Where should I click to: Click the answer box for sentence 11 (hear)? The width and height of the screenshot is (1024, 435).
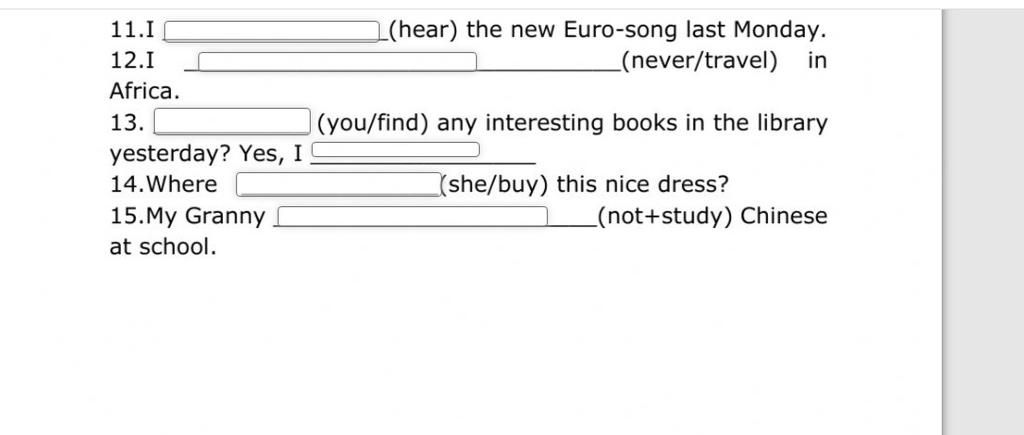pos(272,31)
